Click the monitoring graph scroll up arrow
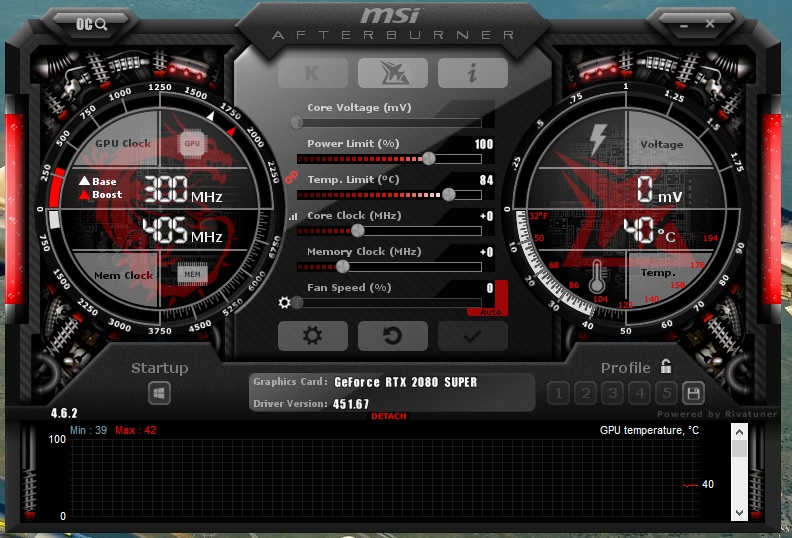 (x=739, y=432)
